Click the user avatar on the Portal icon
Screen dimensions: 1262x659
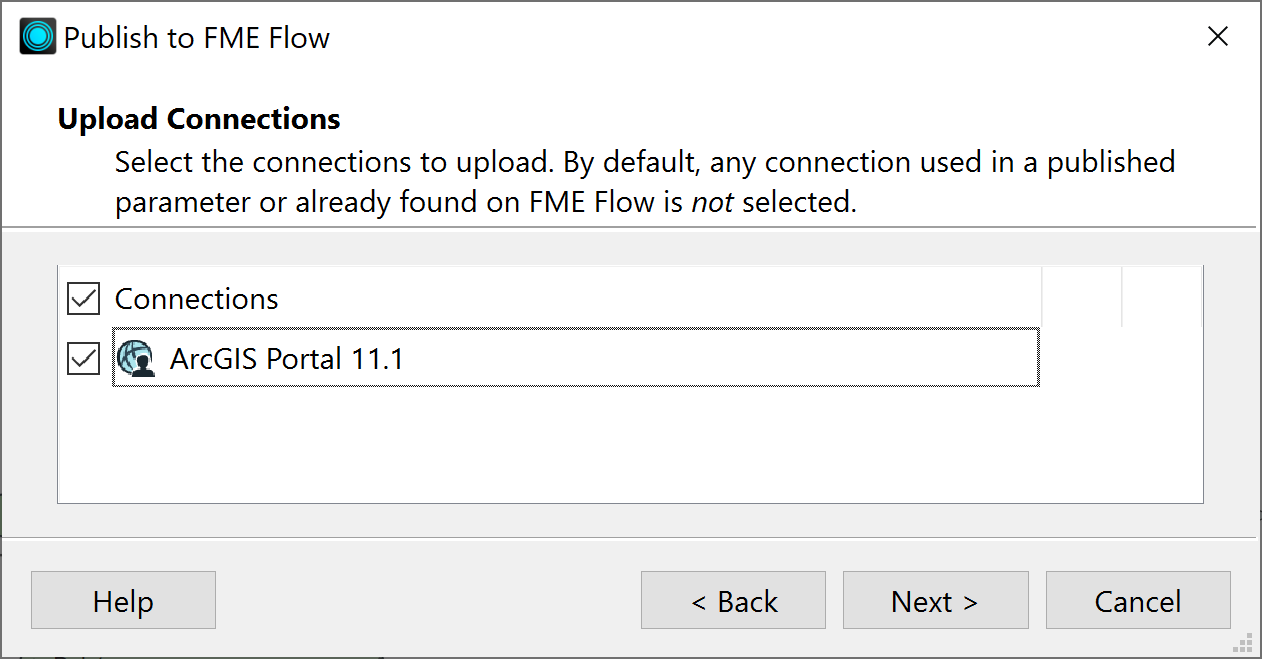[x=142, y=365]
